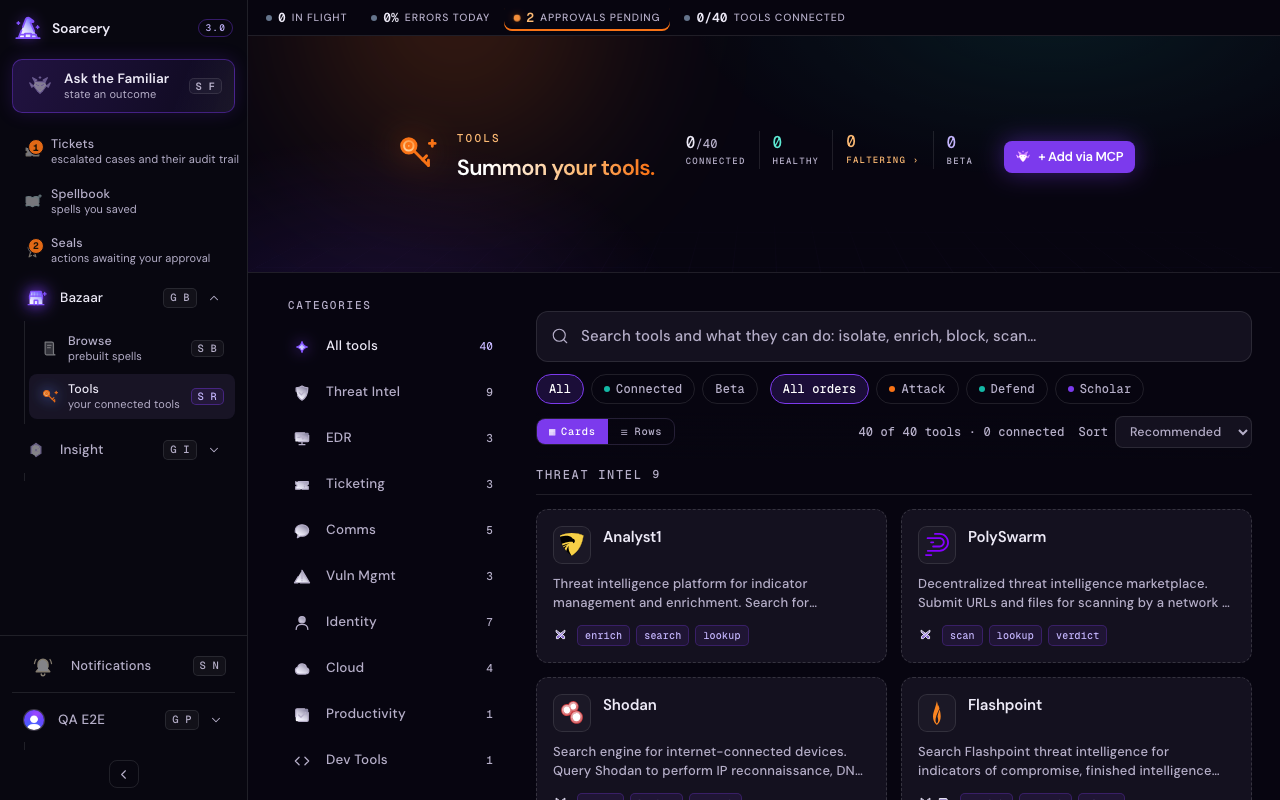Viewport: 1280px width, 800px height.
Task: Click the Cloud category icon
Action: coord(302,668)
